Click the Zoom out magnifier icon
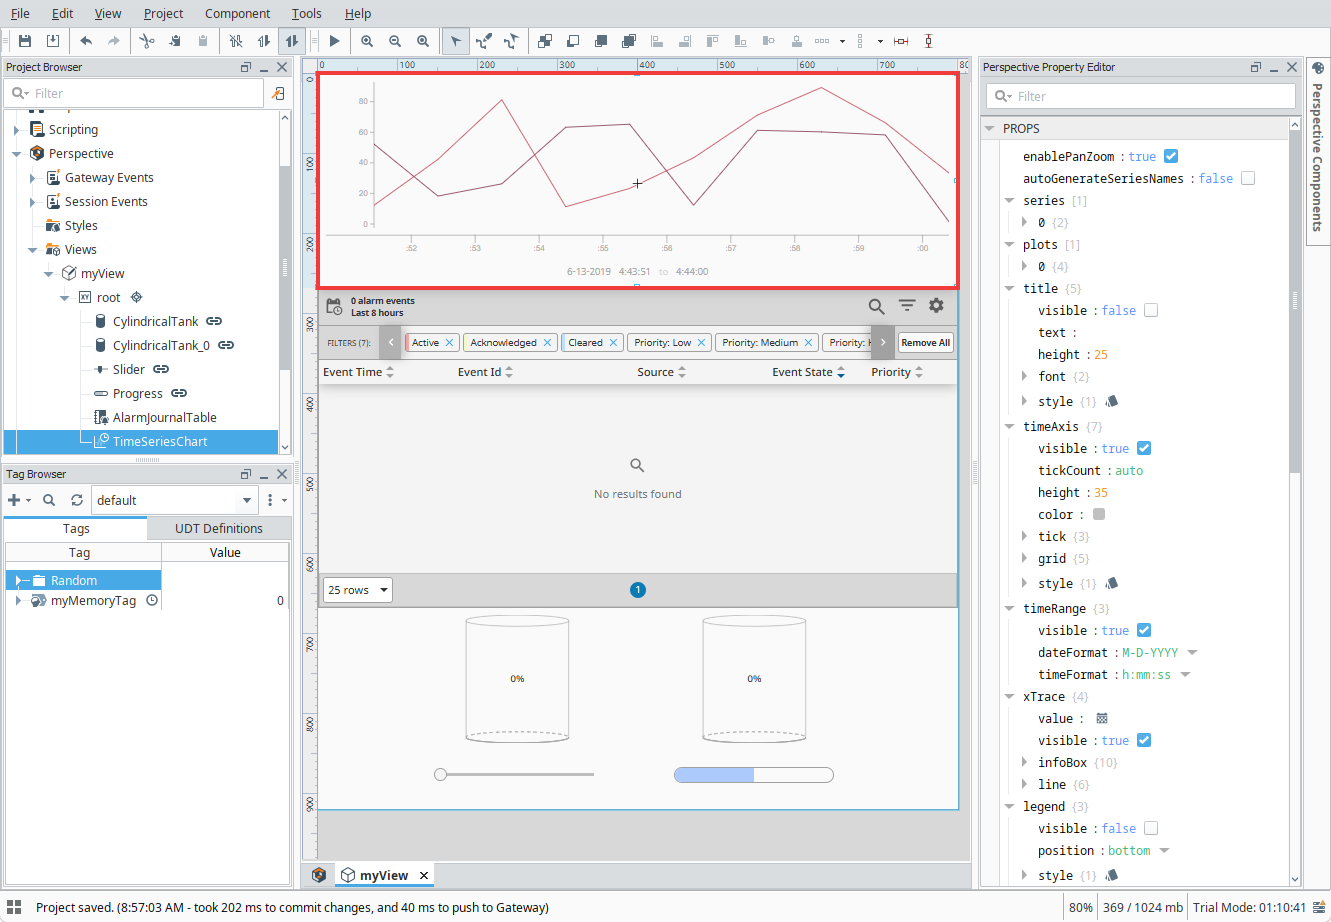The image size is (1331, 922). click(395, 41)
